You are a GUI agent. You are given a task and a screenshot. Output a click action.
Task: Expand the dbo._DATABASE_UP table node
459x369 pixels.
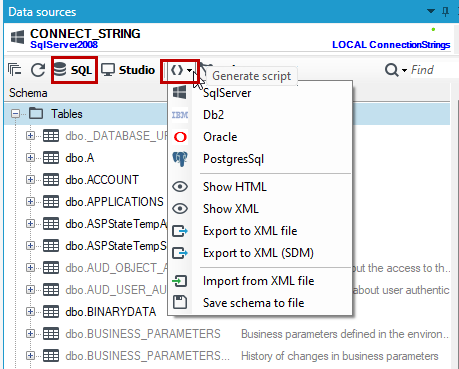coord(30,136)
